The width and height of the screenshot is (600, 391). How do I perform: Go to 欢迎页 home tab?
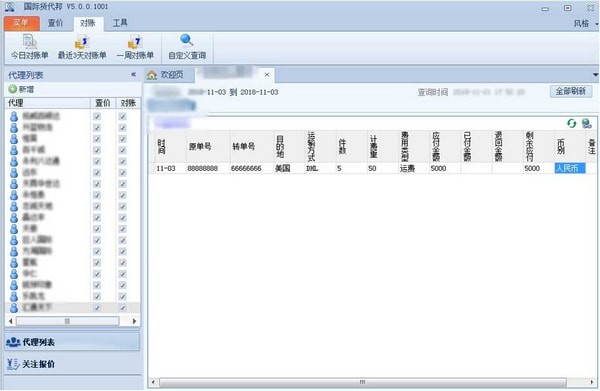point(166,75)
